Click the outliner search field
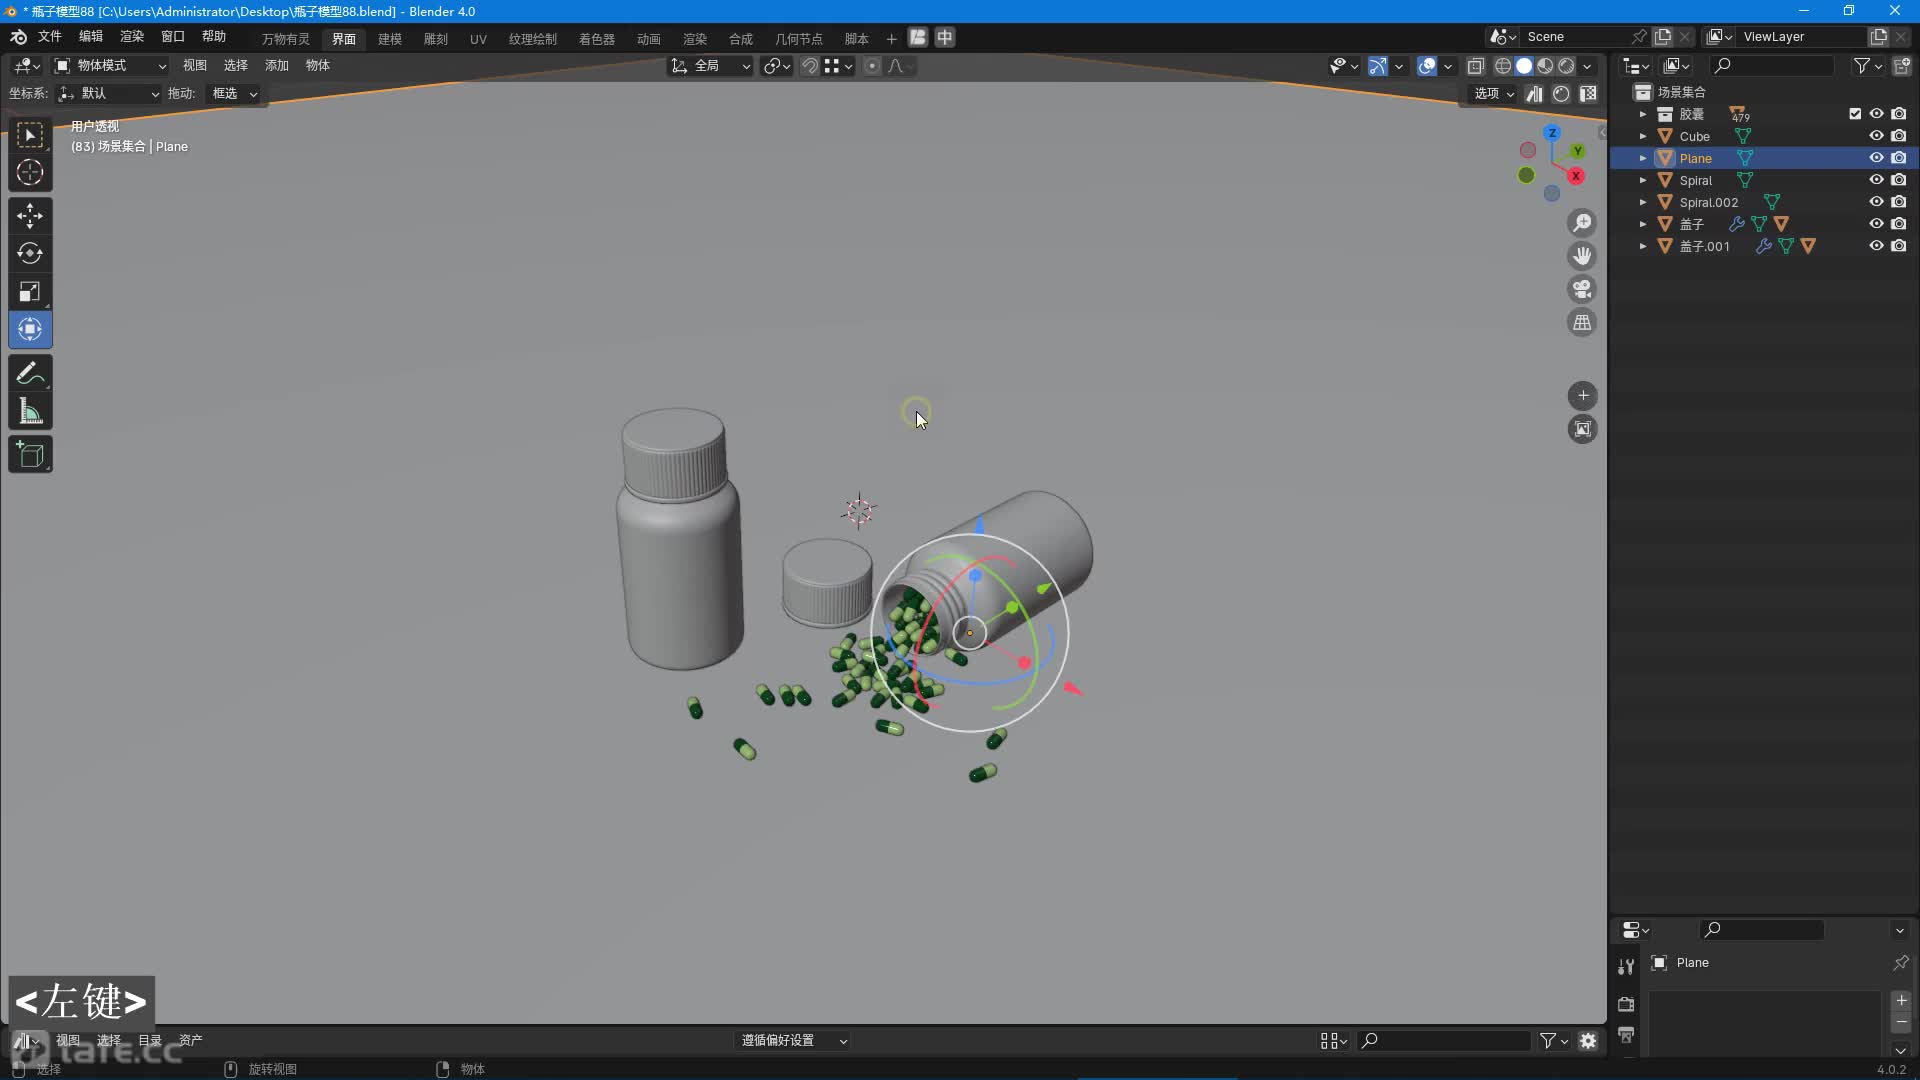Image resolution: width=1920 pixels, height=1080 pixels. pos(1771,66)
